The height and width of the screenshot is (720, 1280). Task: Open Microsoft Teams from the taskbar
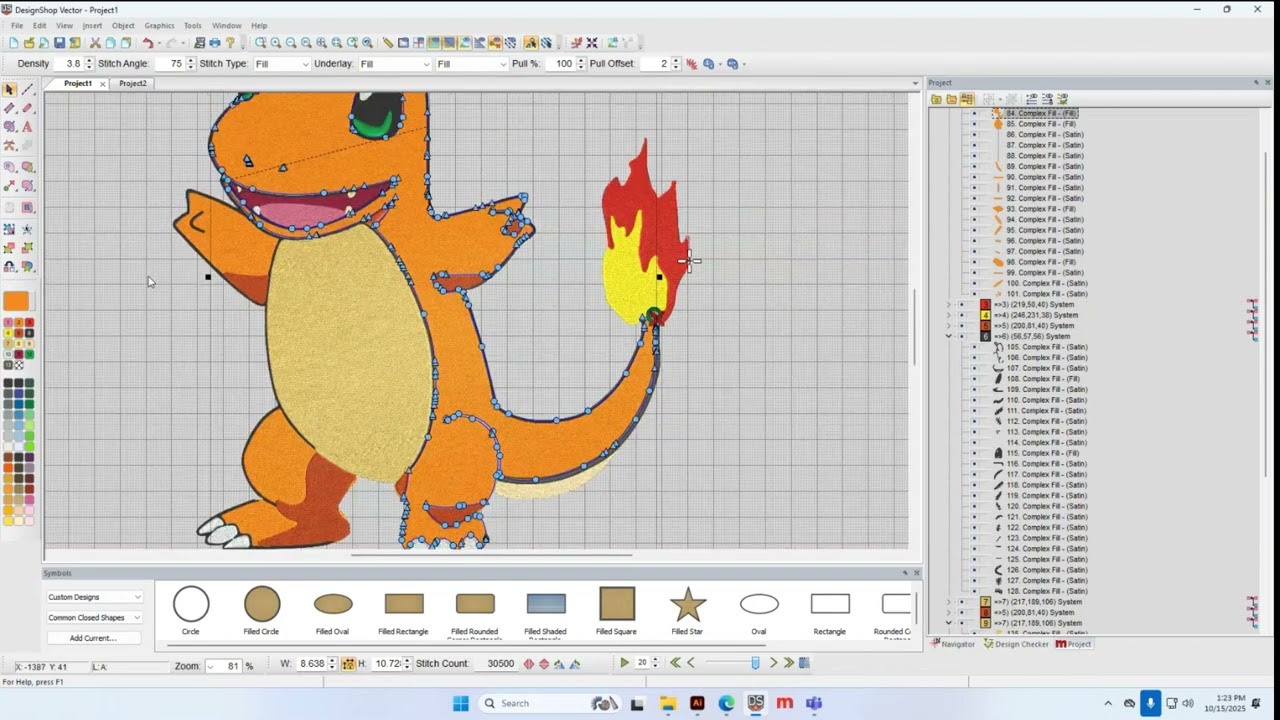tap(814, 703)
